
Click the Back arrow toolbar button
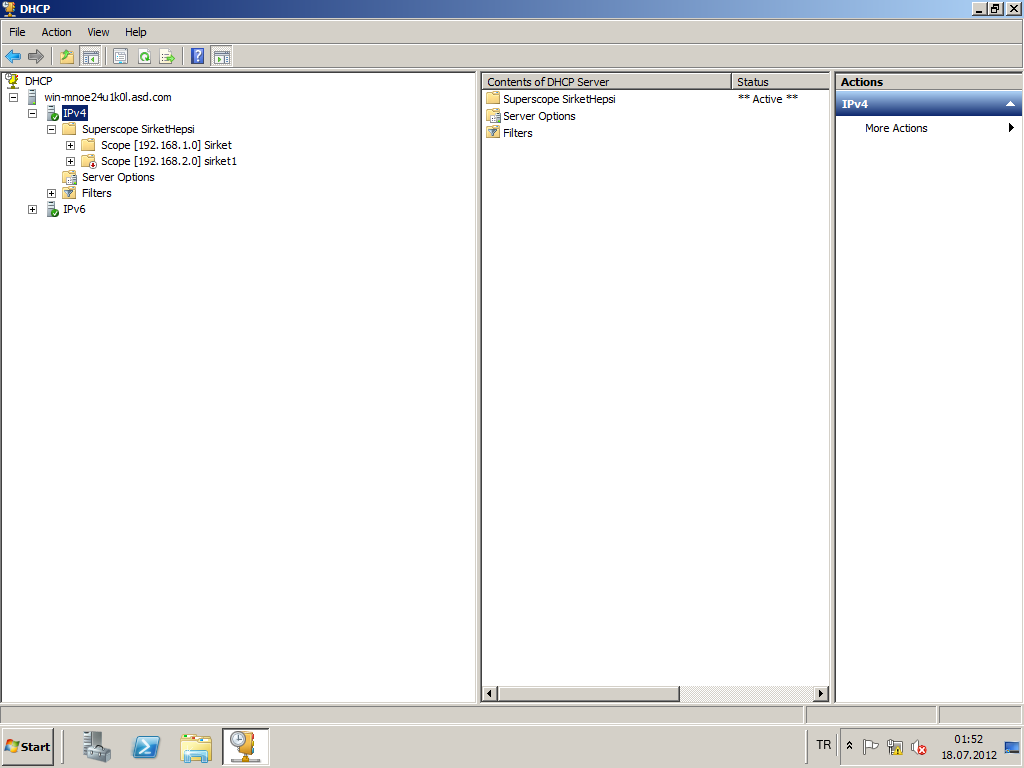[x=13, y=57]
